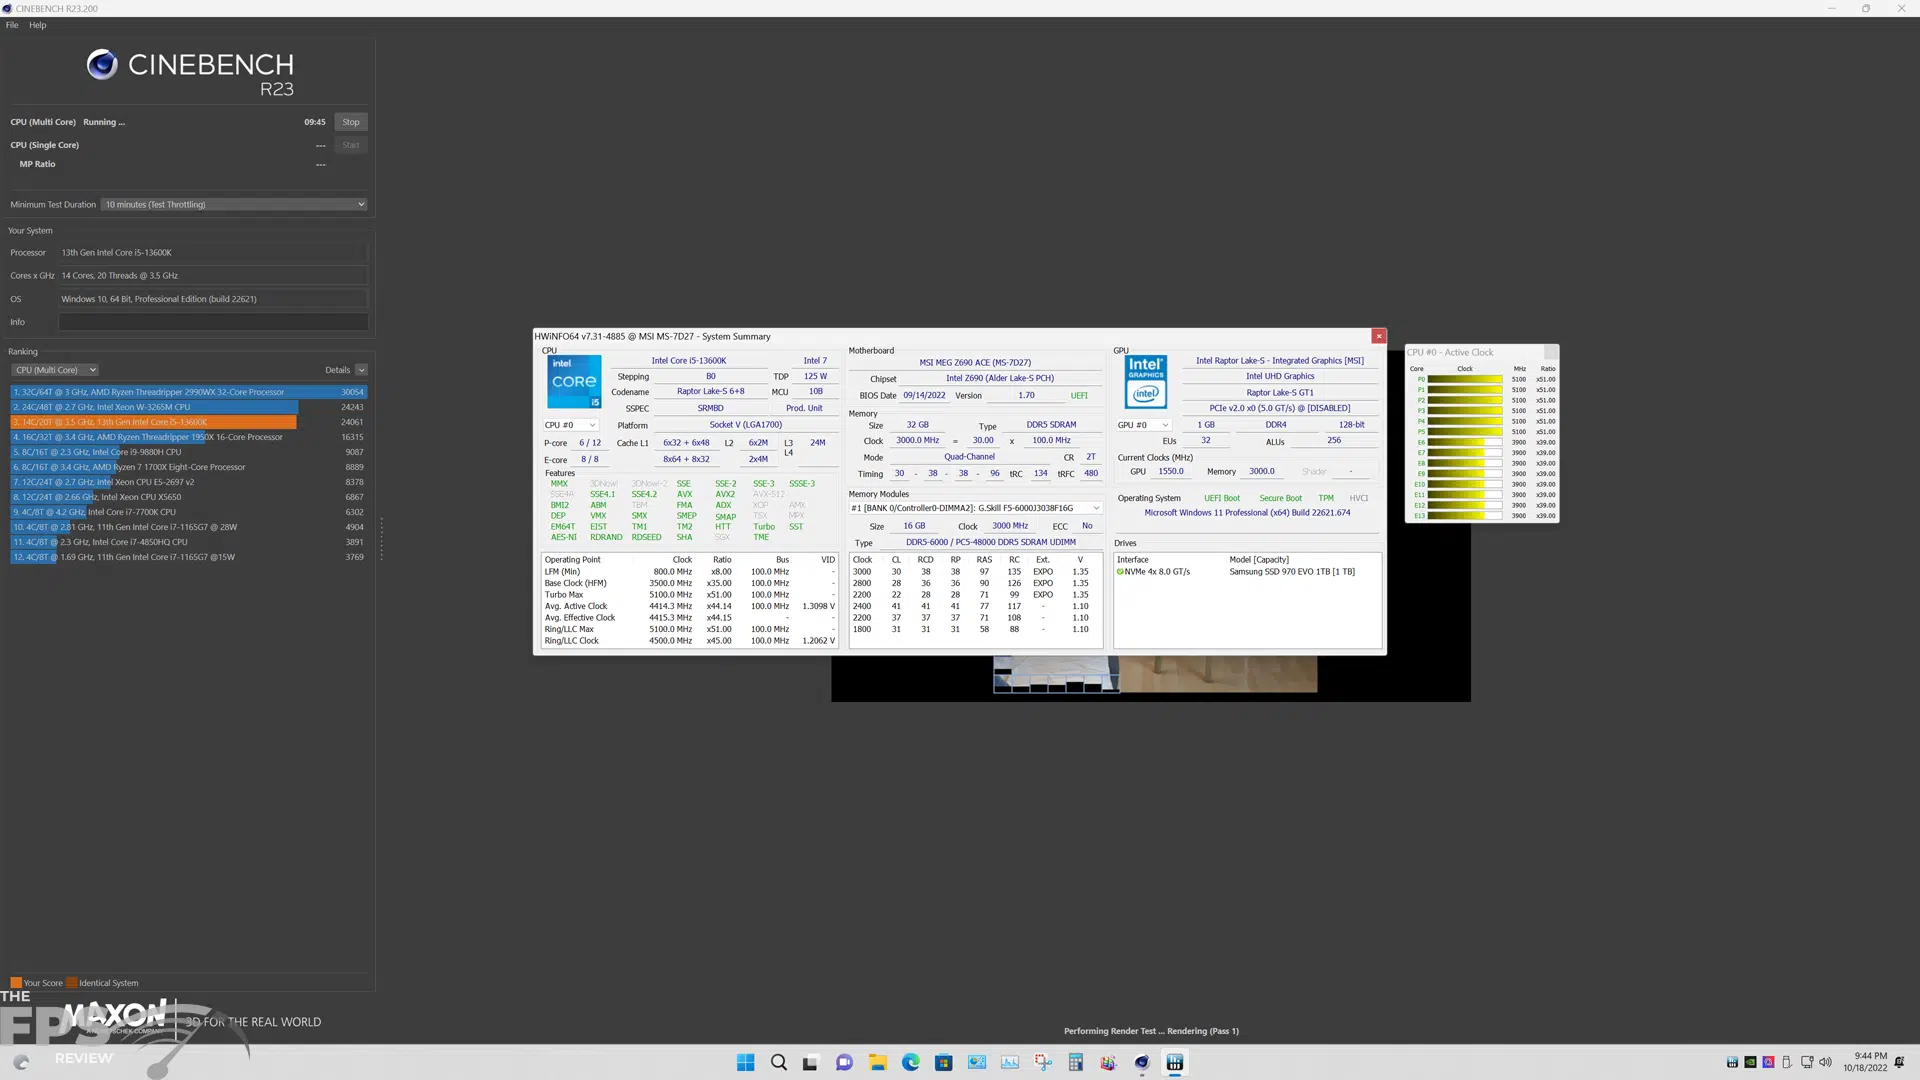Open the File menu in Cinebench

click(x=11, y=25)
